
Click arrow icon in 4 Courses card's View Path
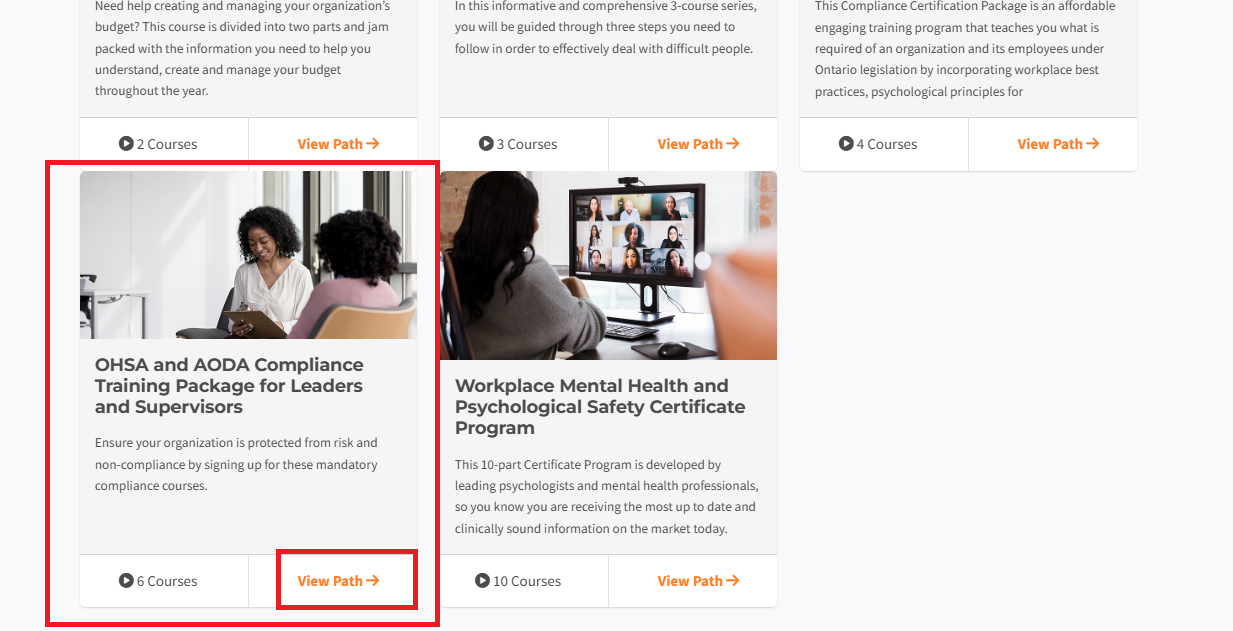pyautogui.click(x=1093, y=144)
